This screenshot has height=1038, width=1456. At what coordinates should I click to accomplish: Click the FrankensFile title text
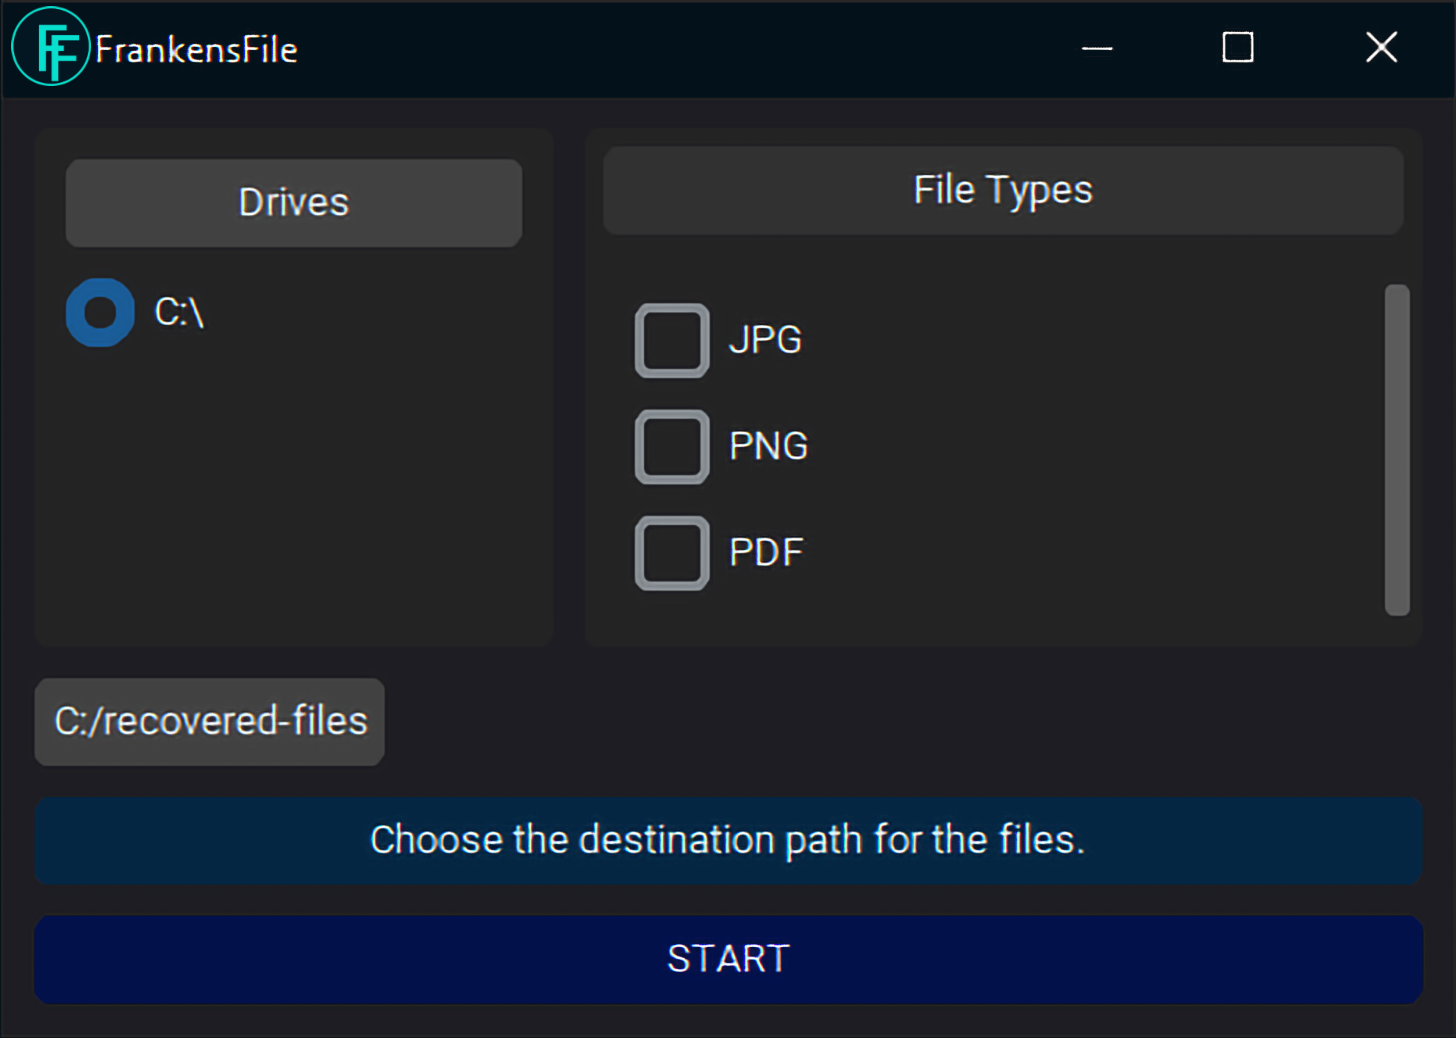pyautogui.click(x=195, y=48)
